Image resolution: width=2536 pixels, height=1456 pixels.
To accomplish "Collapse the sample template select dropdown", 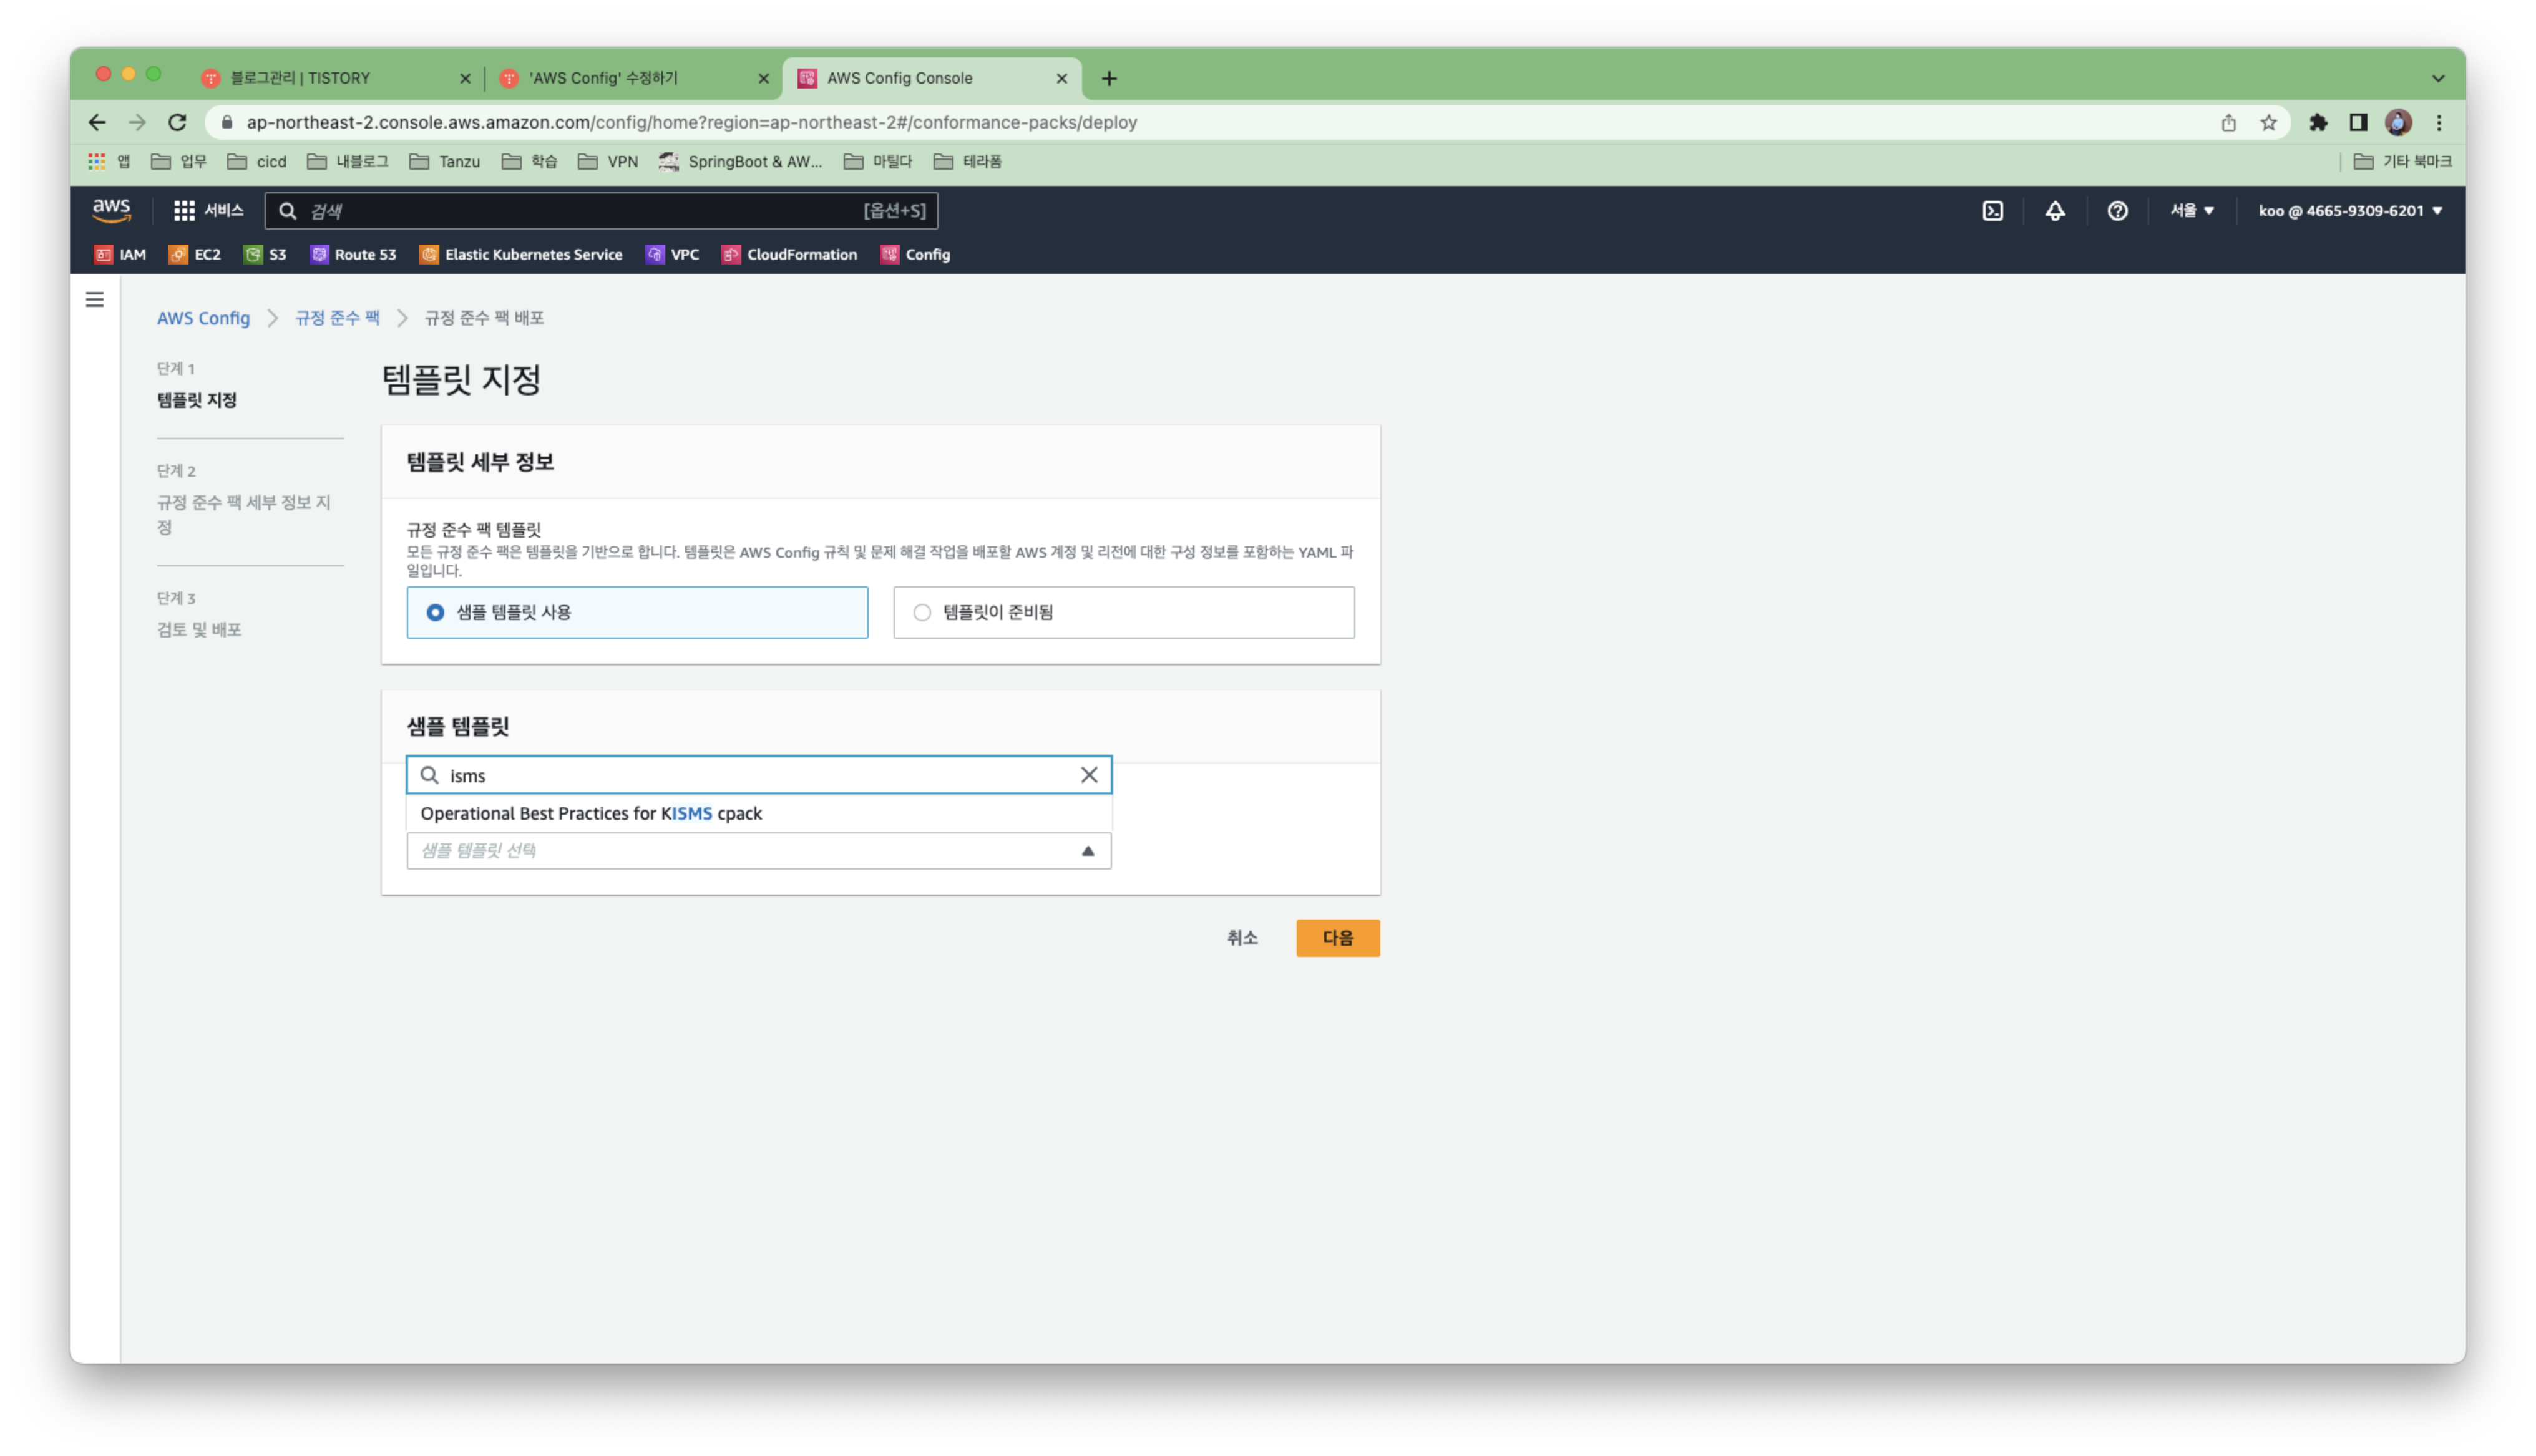I will coord(1088,851).
